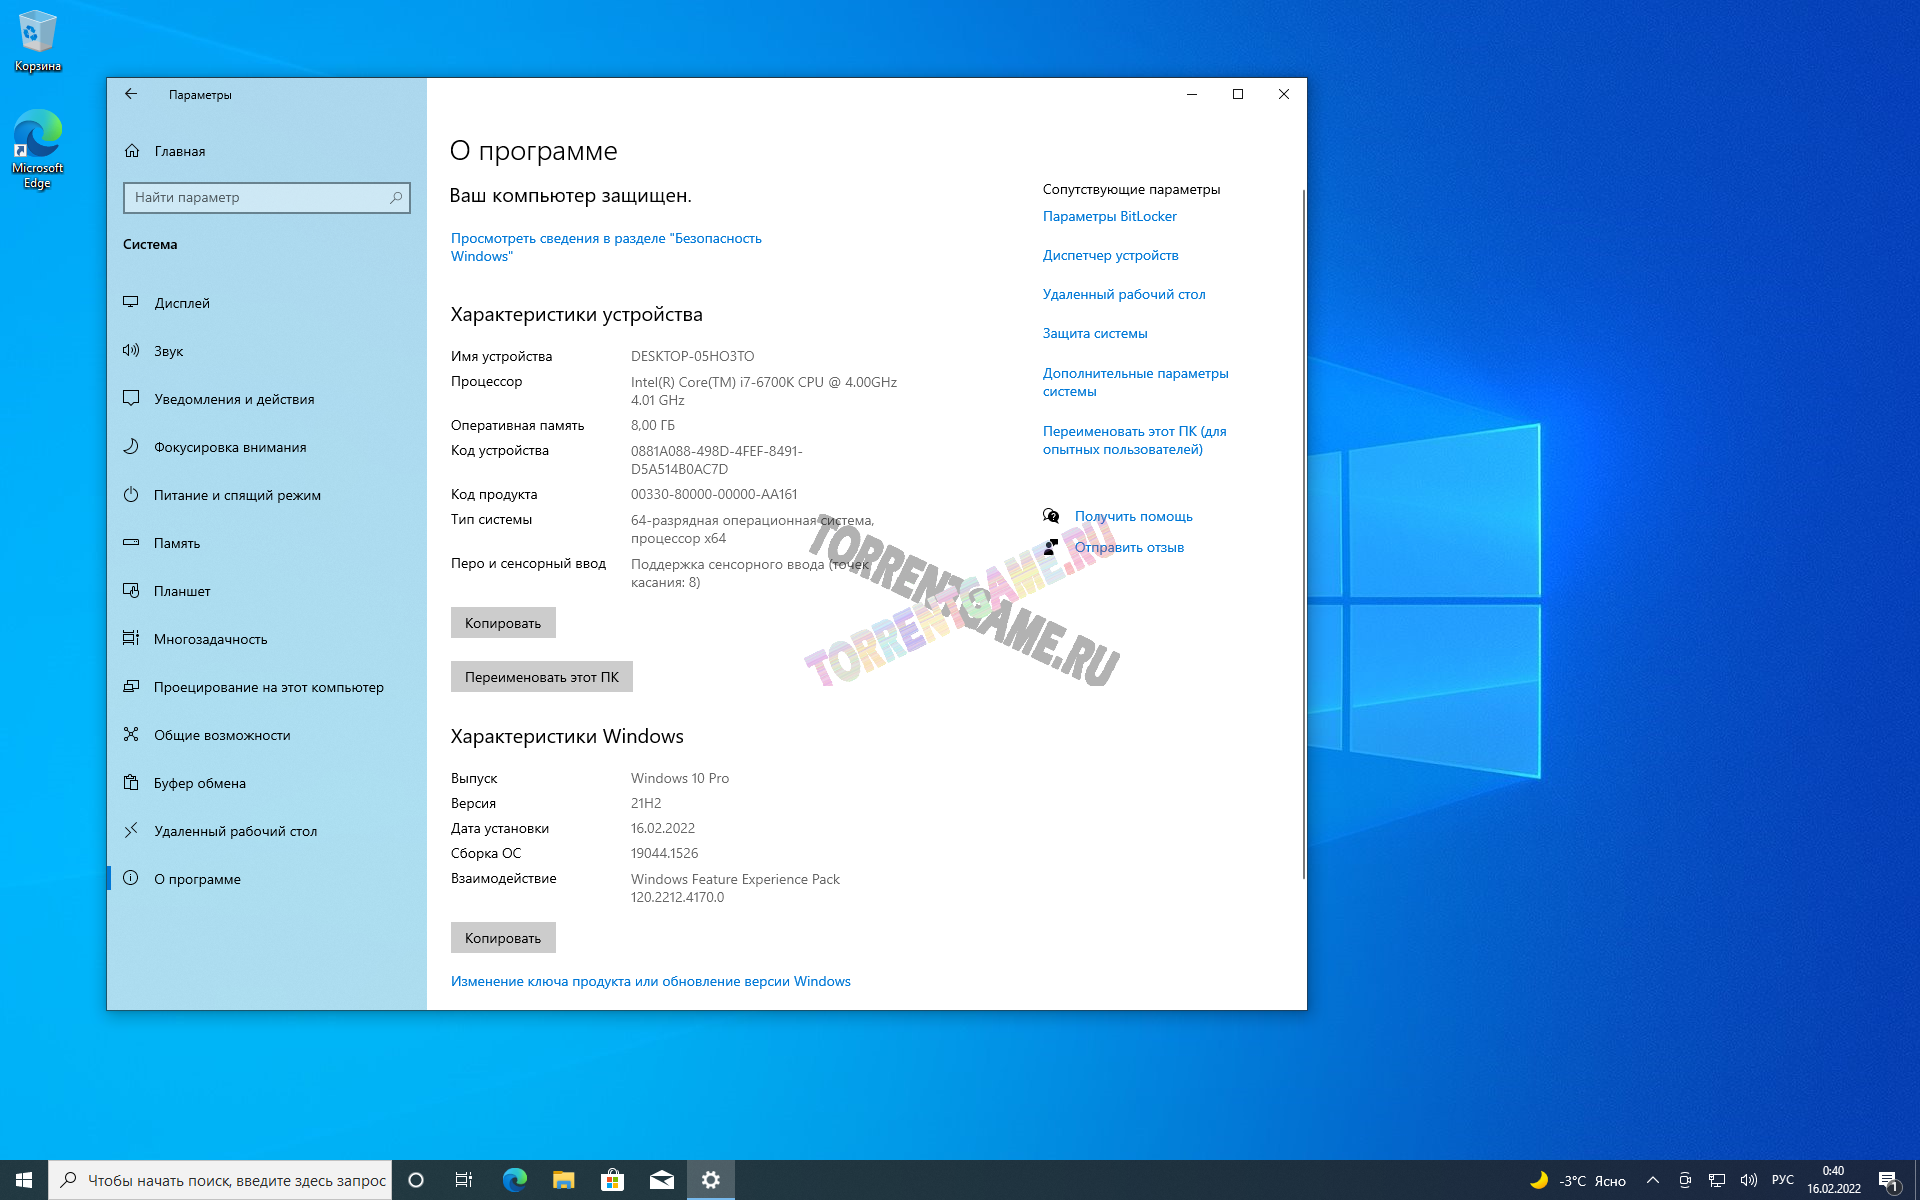The height and width of the screenshot is (1200, 1920).
Task: Open Параметры BitLocker link
Action: [1109, 216]
